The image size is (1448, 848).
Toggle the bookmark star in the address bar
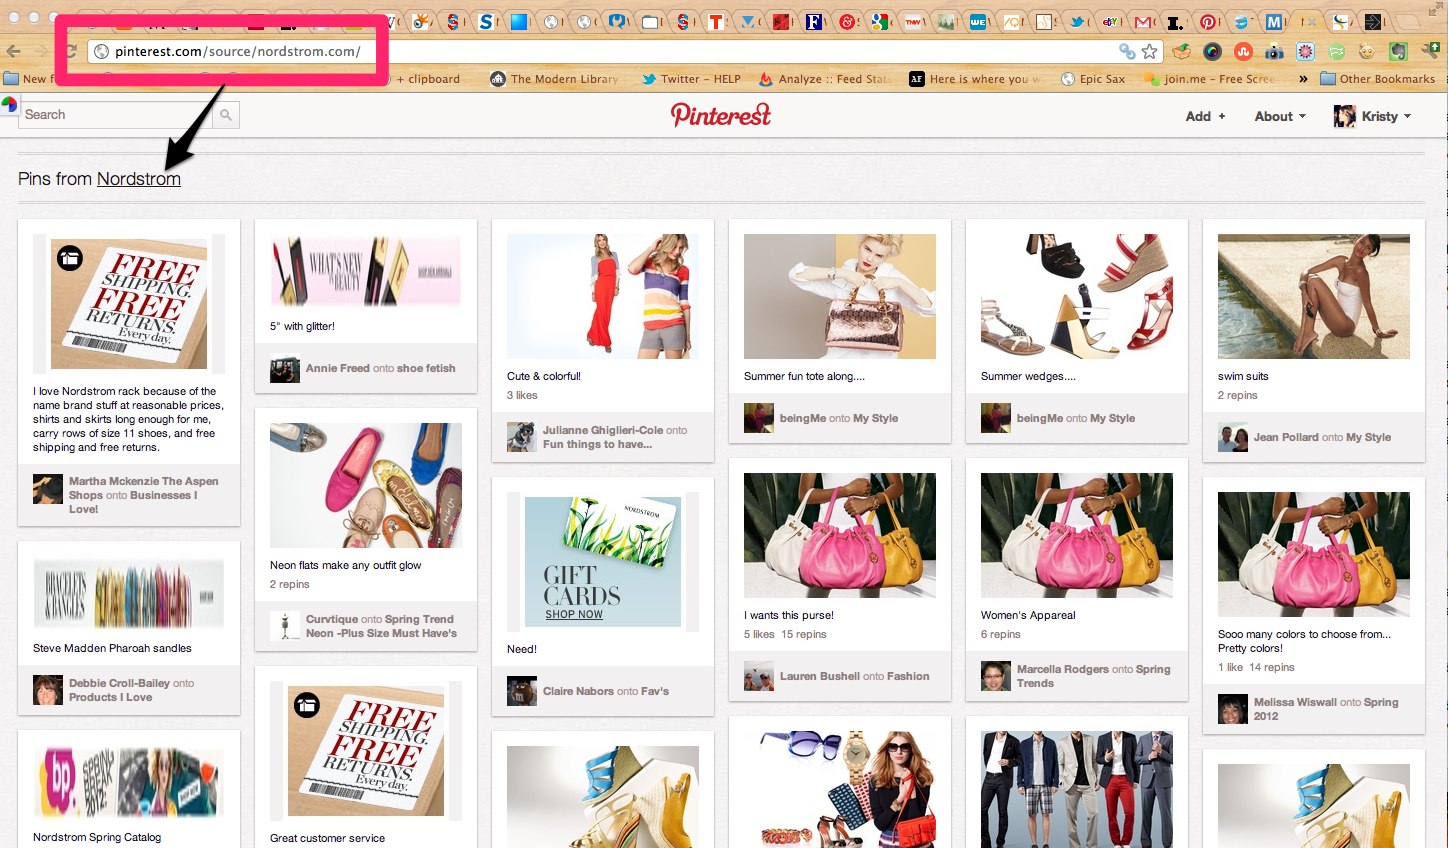point(1148,51)
